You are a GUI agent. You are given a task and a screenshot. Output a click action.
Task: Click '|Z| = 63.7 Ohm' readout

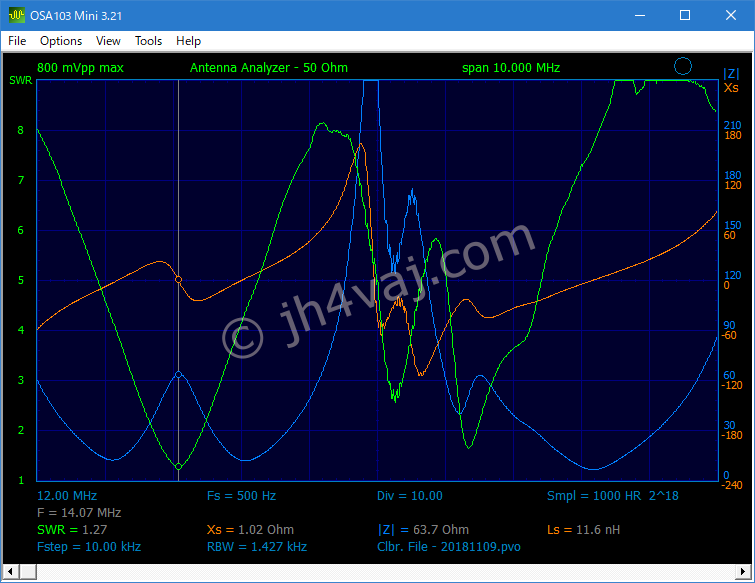coord(423,530)
